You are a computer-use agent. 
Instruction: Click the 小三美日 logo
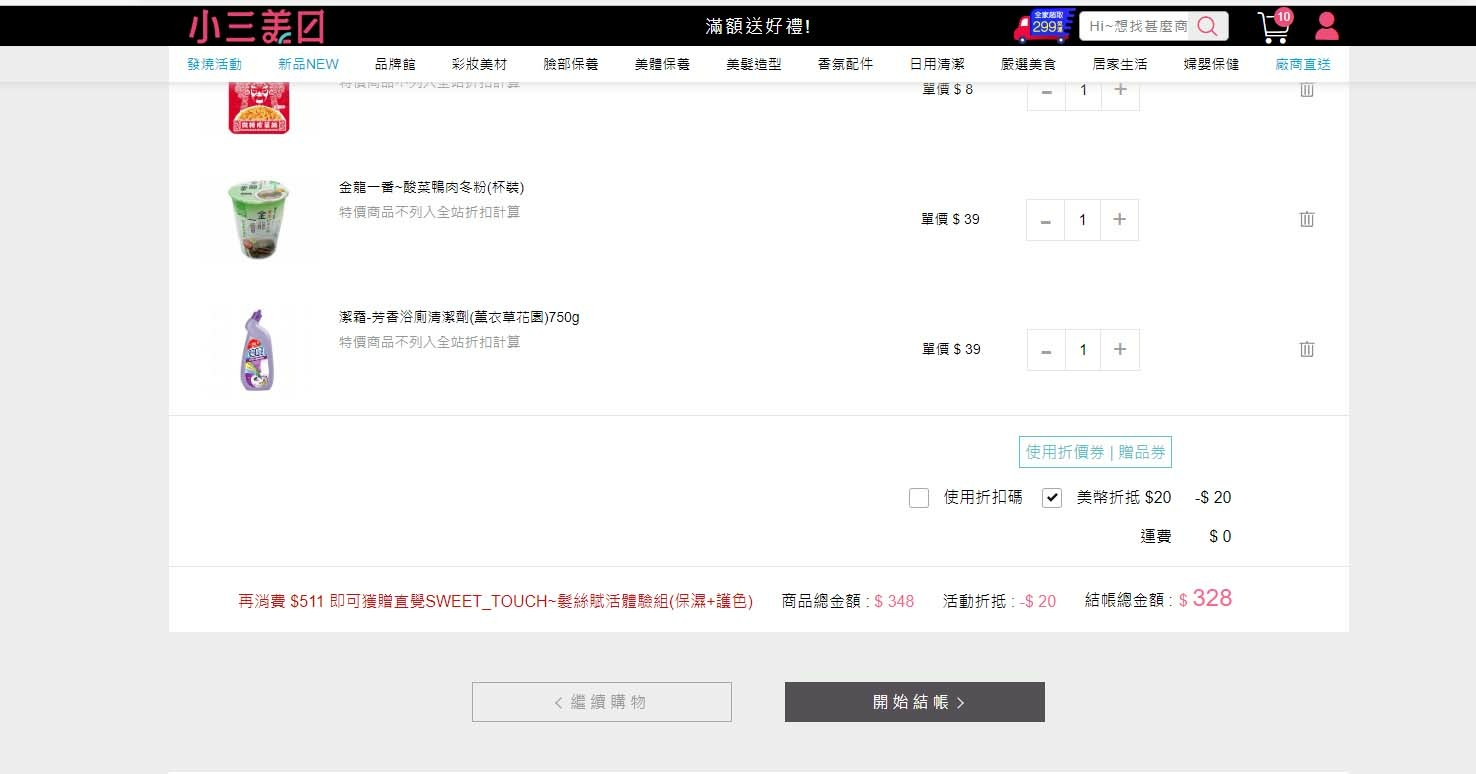click(256, 26)
